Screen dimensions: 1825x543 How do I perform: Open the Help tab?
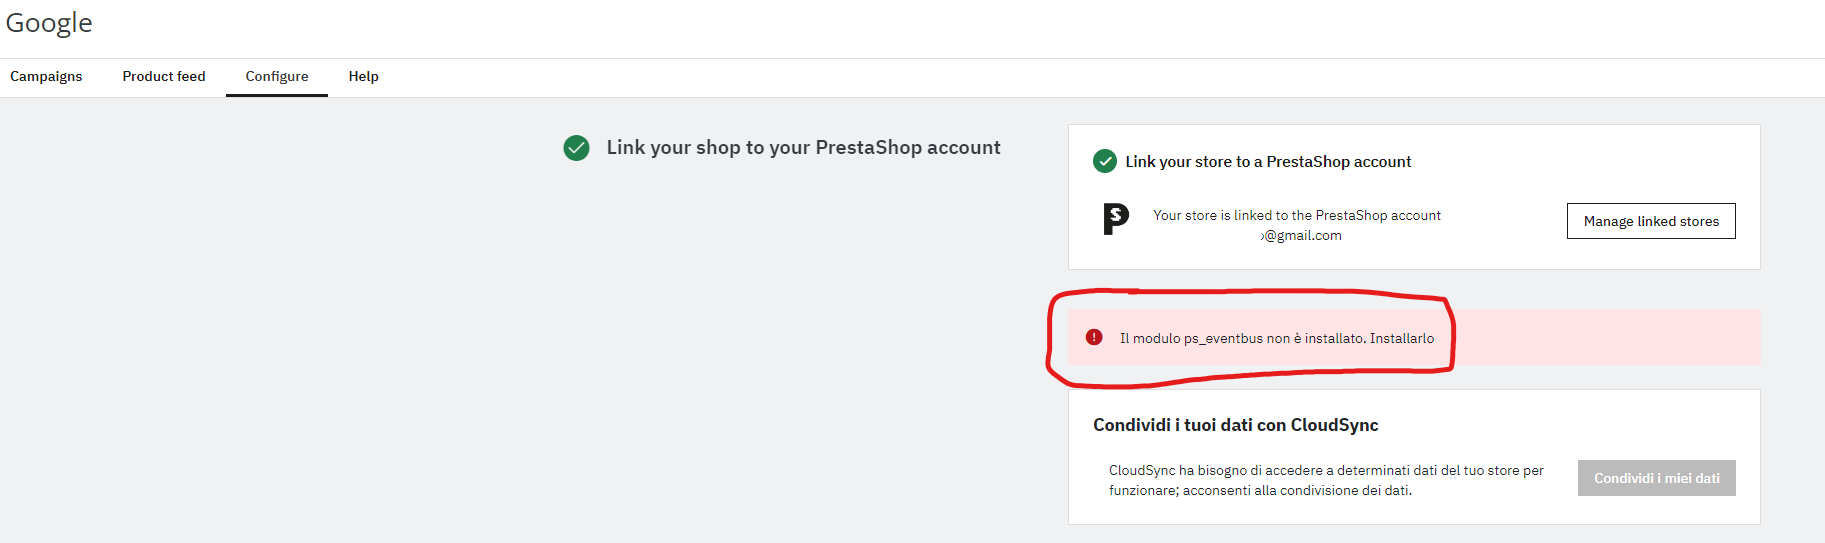(x=363, y=77)
